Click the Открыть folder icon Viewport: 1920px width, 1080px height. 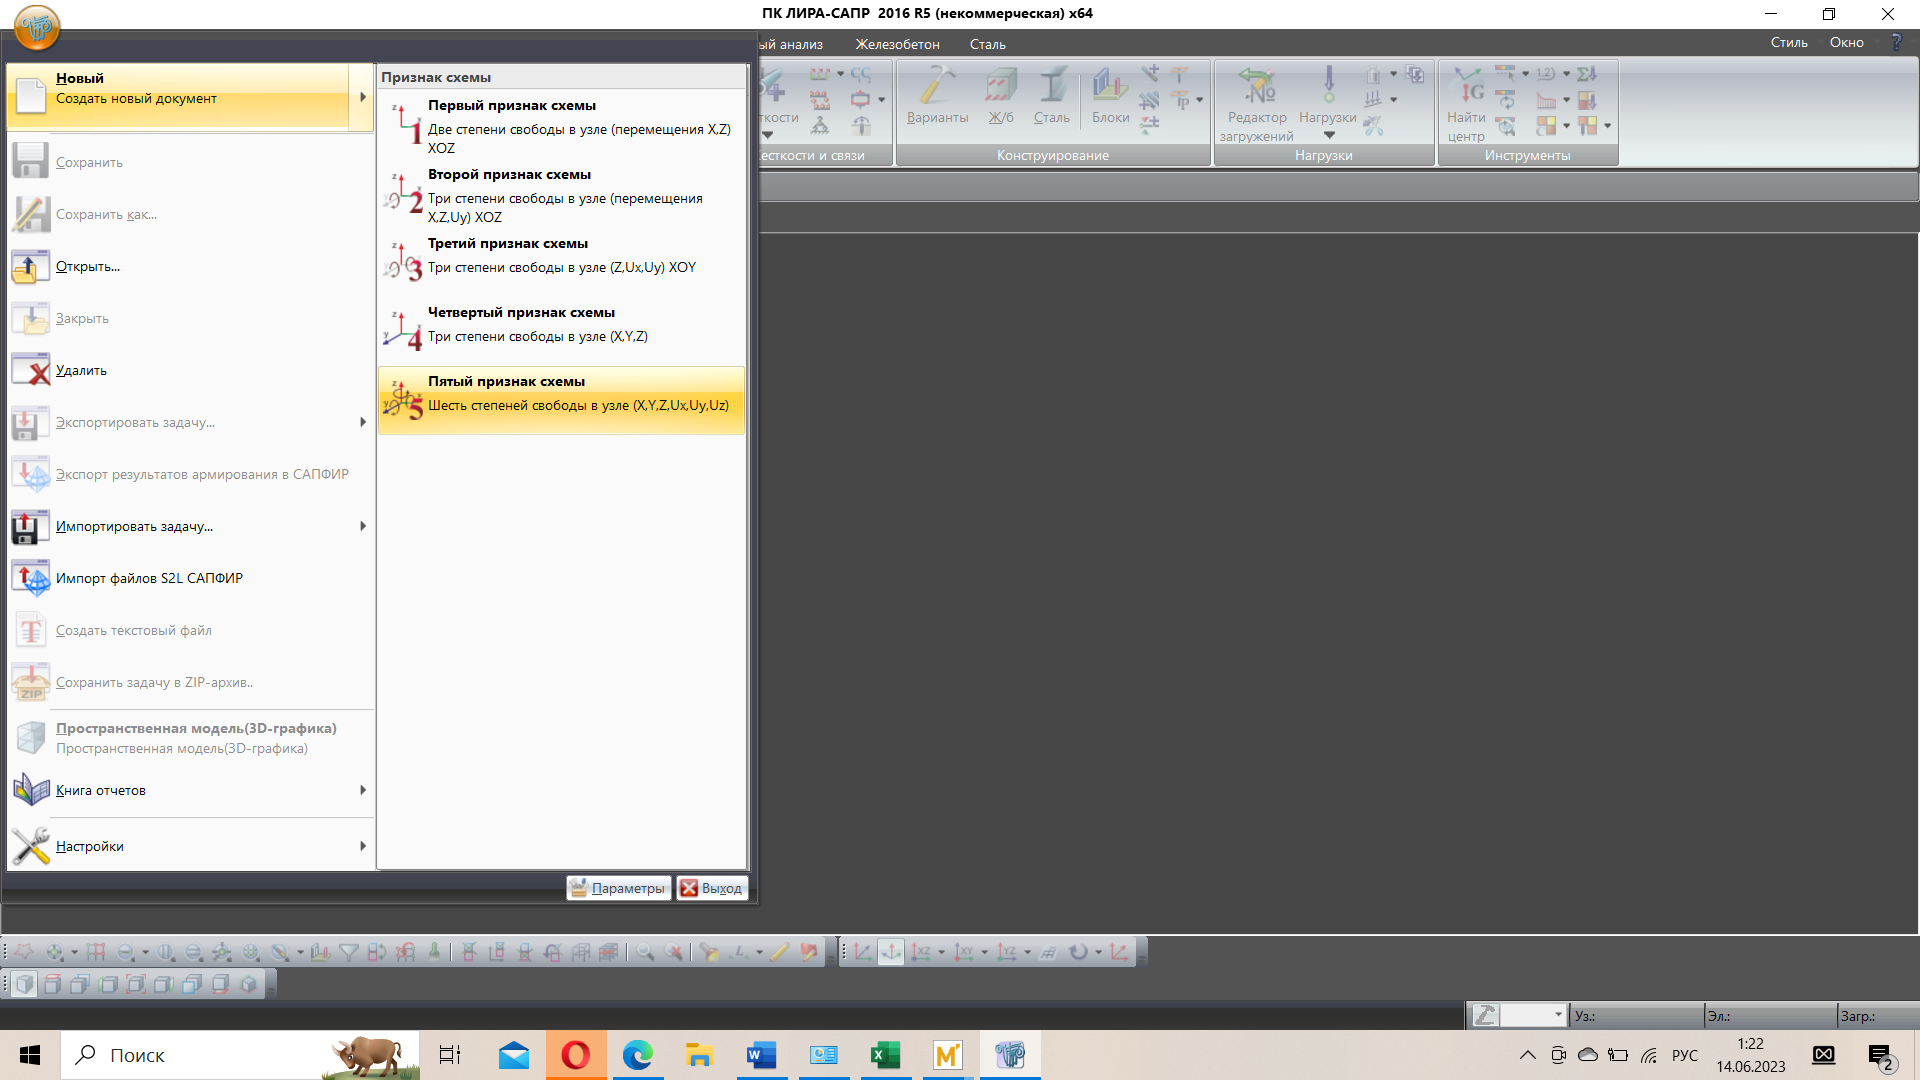pyautogui.click(x=31, y=266)
